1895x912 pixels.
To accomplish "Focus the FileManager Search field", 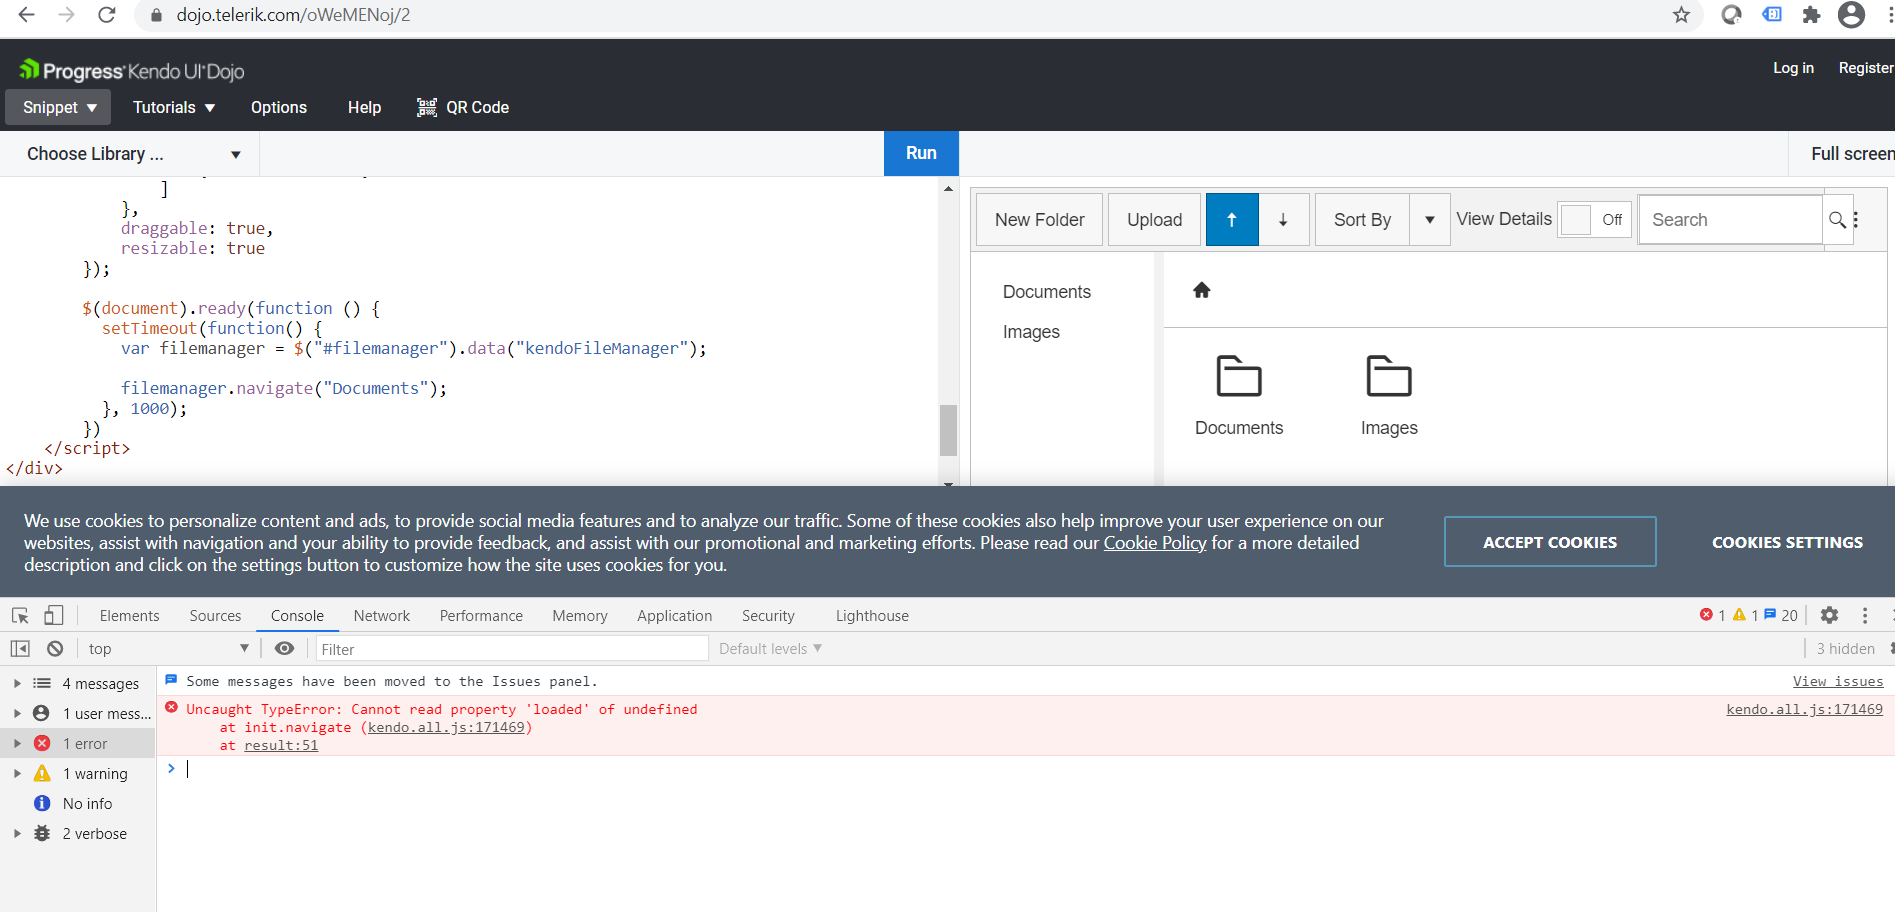I will (1731, 220).
